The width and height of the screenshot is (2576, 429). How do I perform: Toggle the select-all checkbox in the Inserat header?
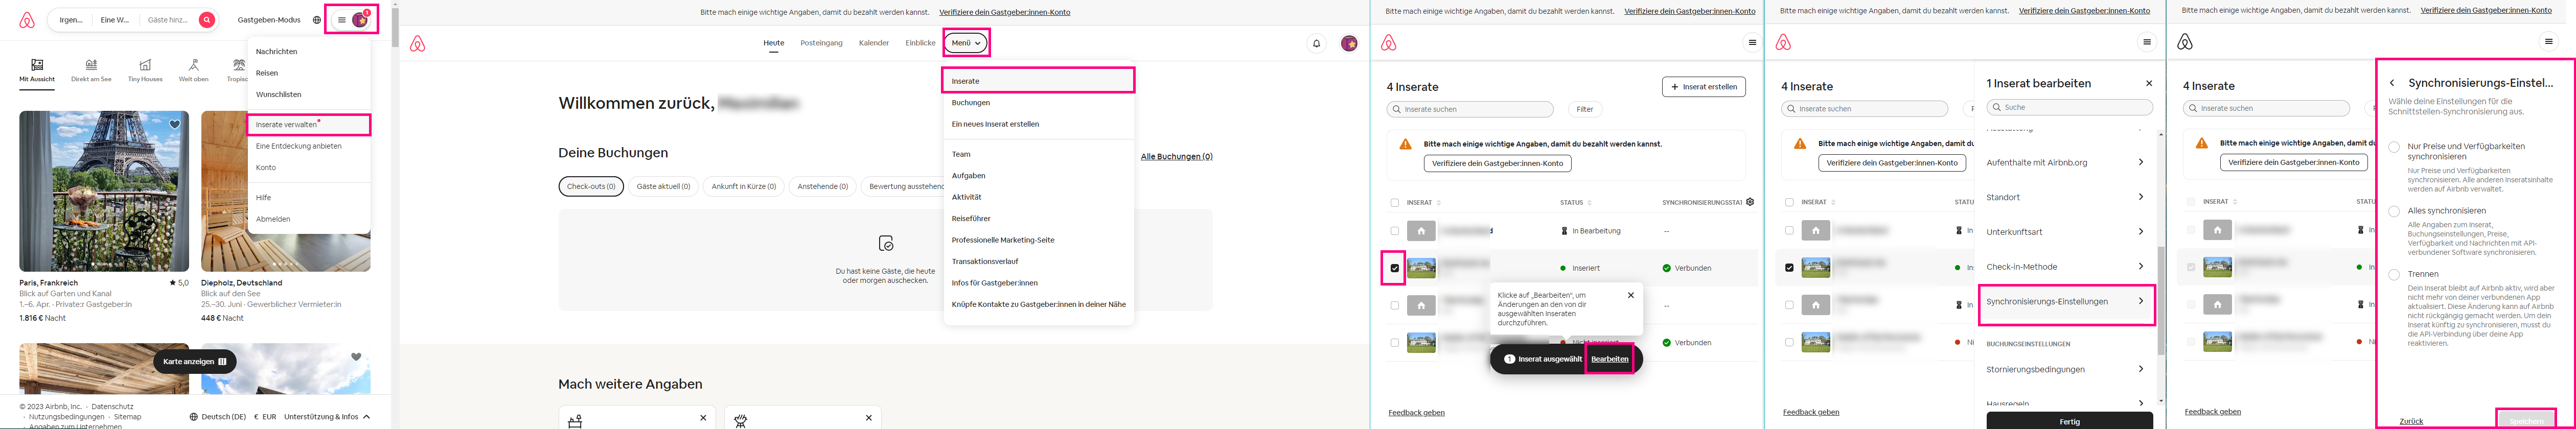coord(1395,203)
